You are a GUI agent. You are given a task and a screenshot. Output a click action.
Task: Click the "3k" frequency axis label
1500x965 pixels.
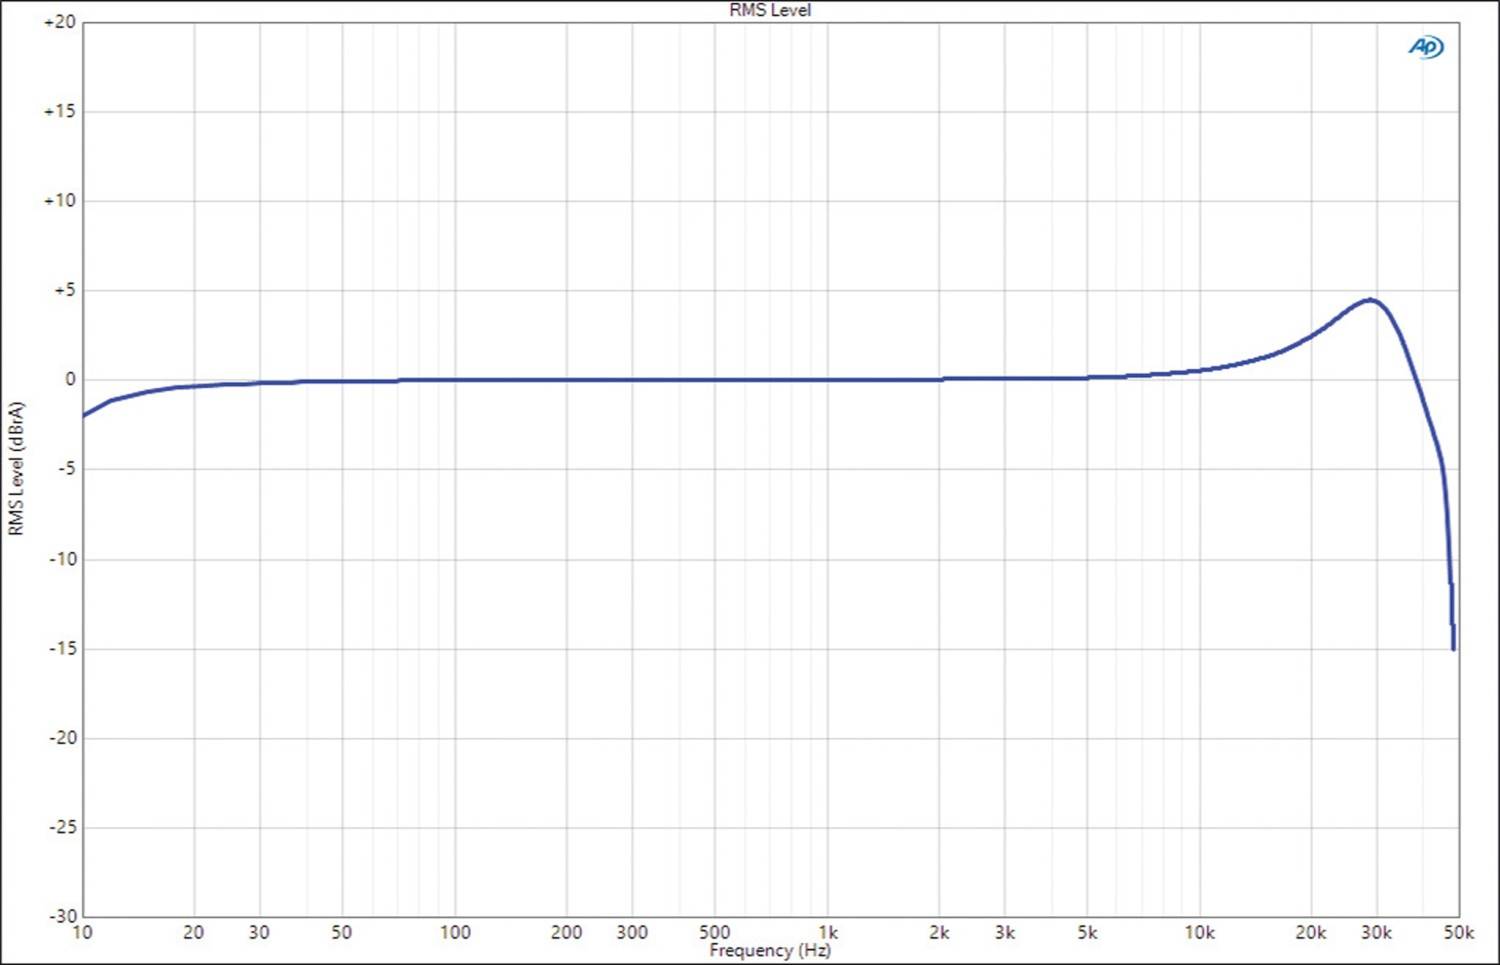coord(1005,932)
